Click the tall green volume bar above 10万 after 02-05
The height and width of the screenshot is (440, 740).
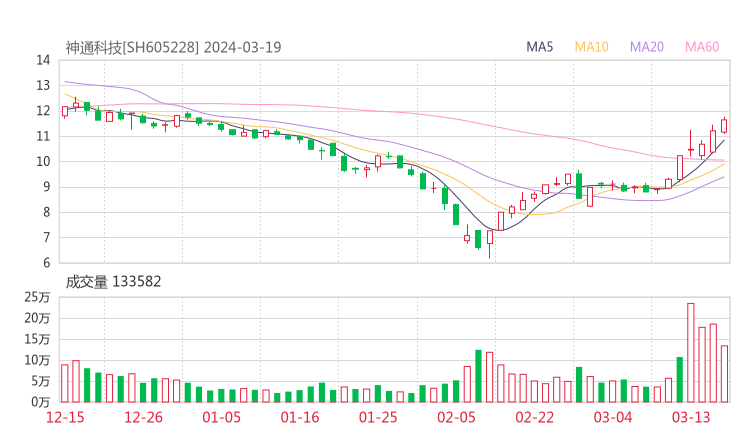click(478, 376)
